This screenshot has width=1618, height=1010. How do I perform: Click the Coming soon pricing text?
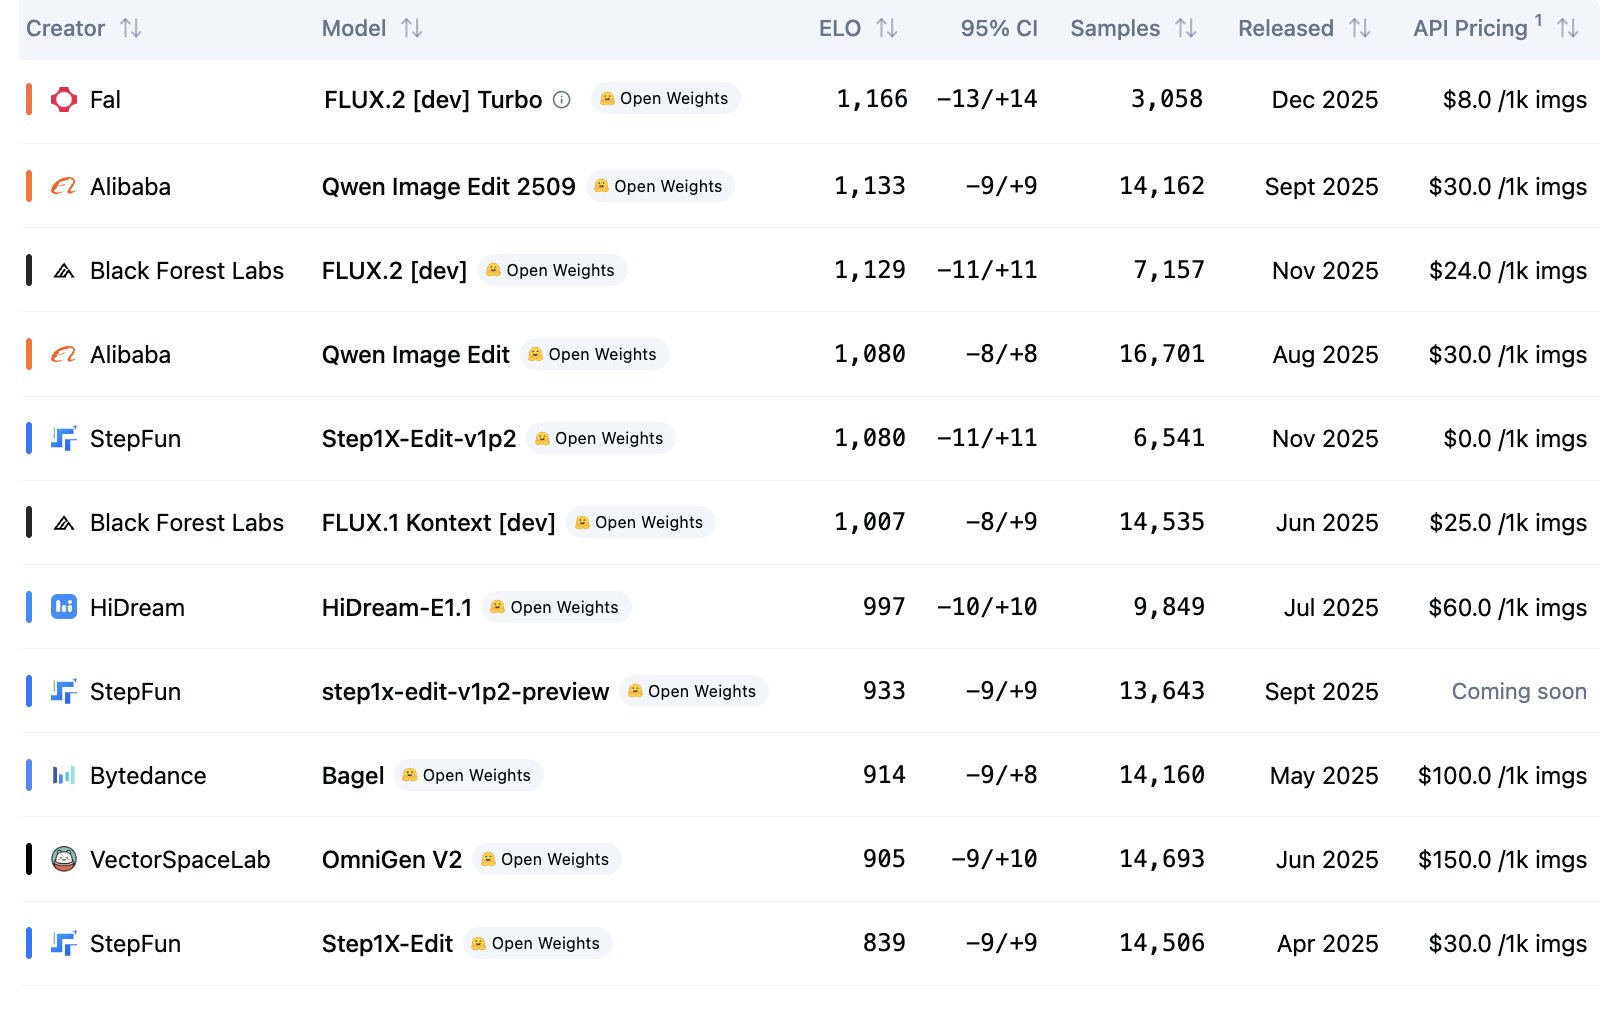[x=1518, y=691]
